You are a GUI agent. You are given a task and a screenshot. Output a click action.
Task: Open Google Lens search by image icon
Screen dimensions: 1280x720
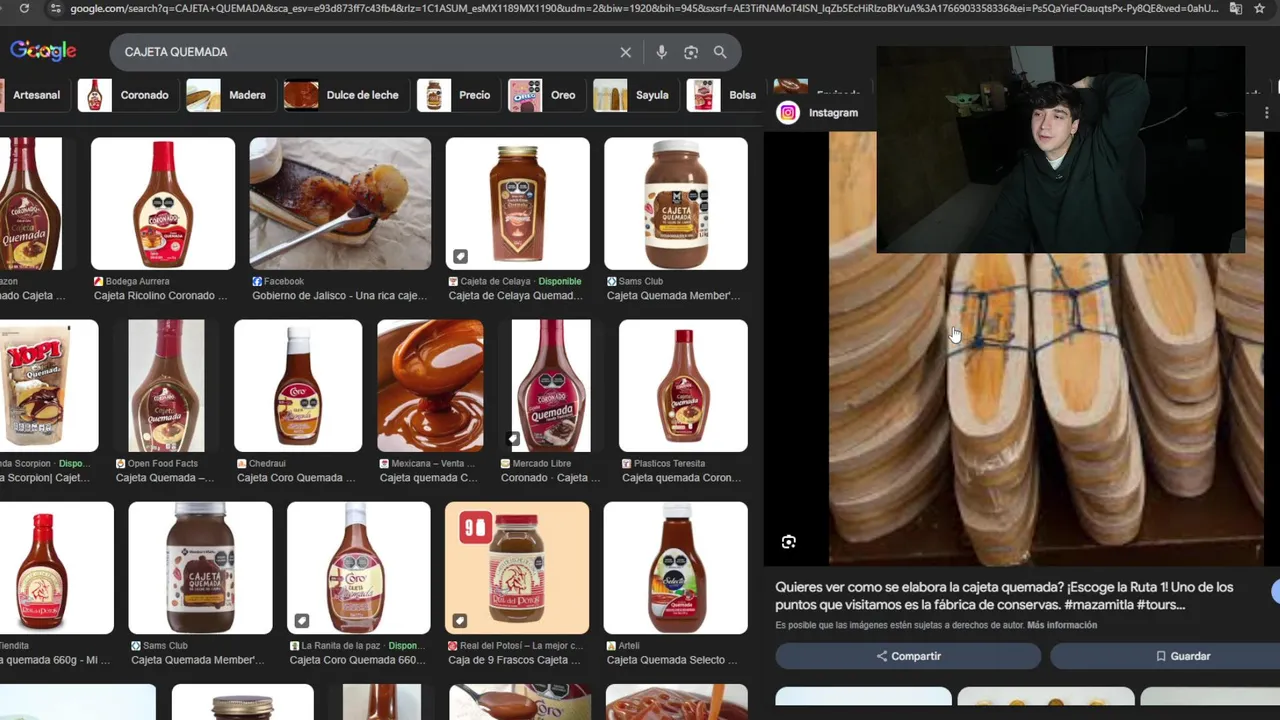pos(691,52)
